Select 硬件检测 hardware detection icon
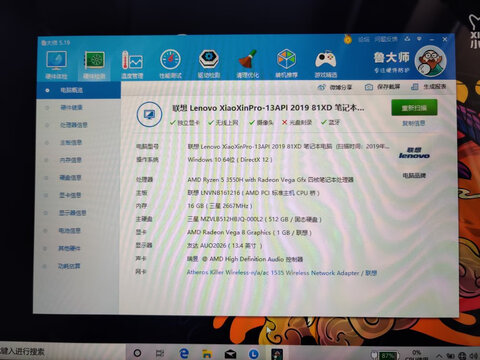The image size is (480, 360). 94,65
